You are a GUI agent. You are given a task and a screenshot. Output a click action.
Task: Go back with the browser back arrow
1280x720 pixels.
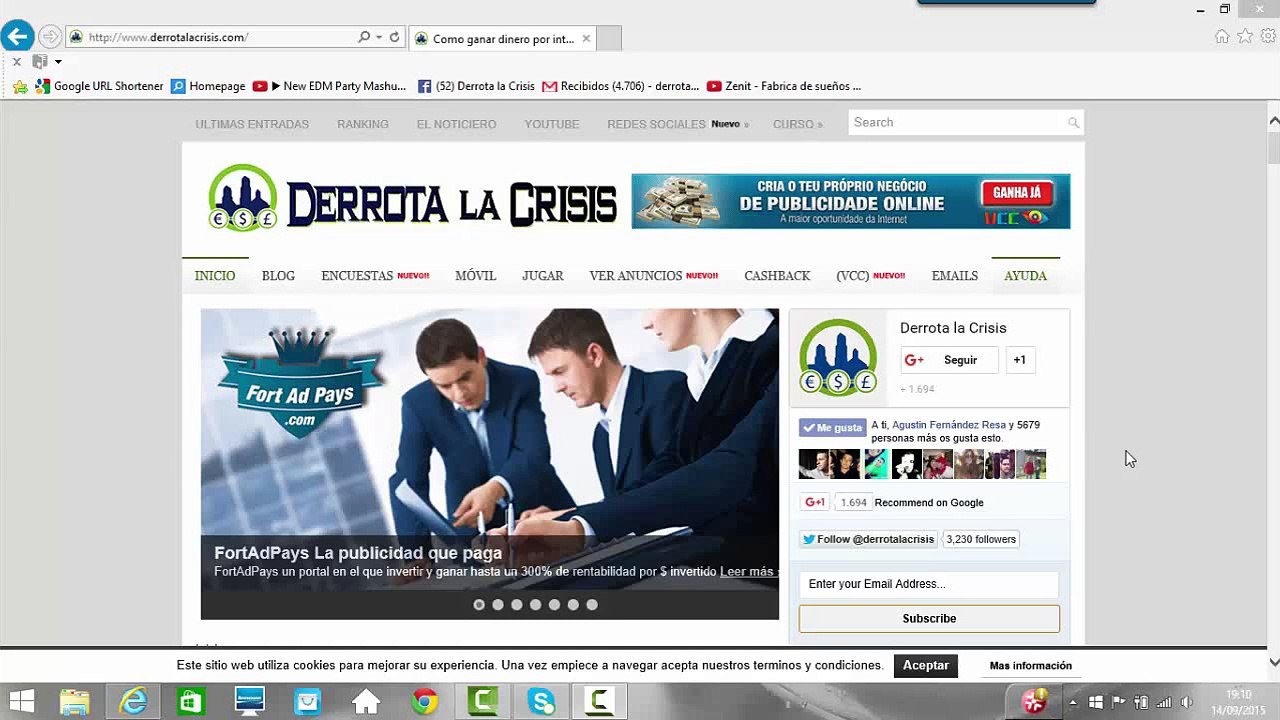[17, 37]
